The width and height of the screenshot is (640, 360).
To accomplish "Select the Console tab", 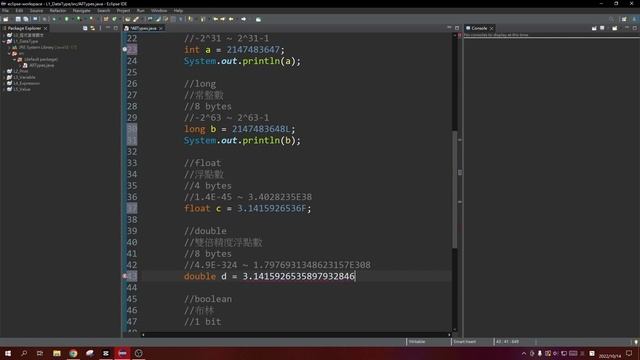I will click(x=479, y=28).
